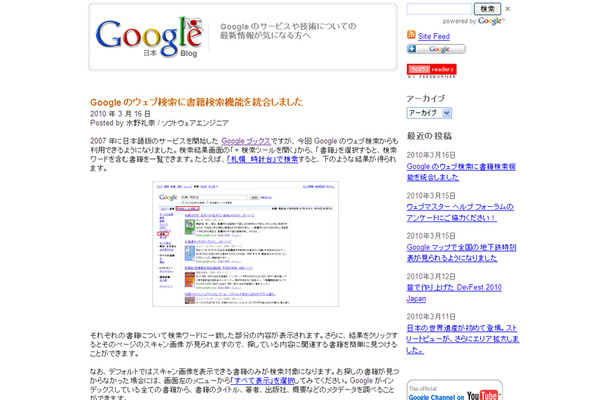Click the YouTube logo in the channel box
This screenshot has height=400, width=610.
click(482, 395)
